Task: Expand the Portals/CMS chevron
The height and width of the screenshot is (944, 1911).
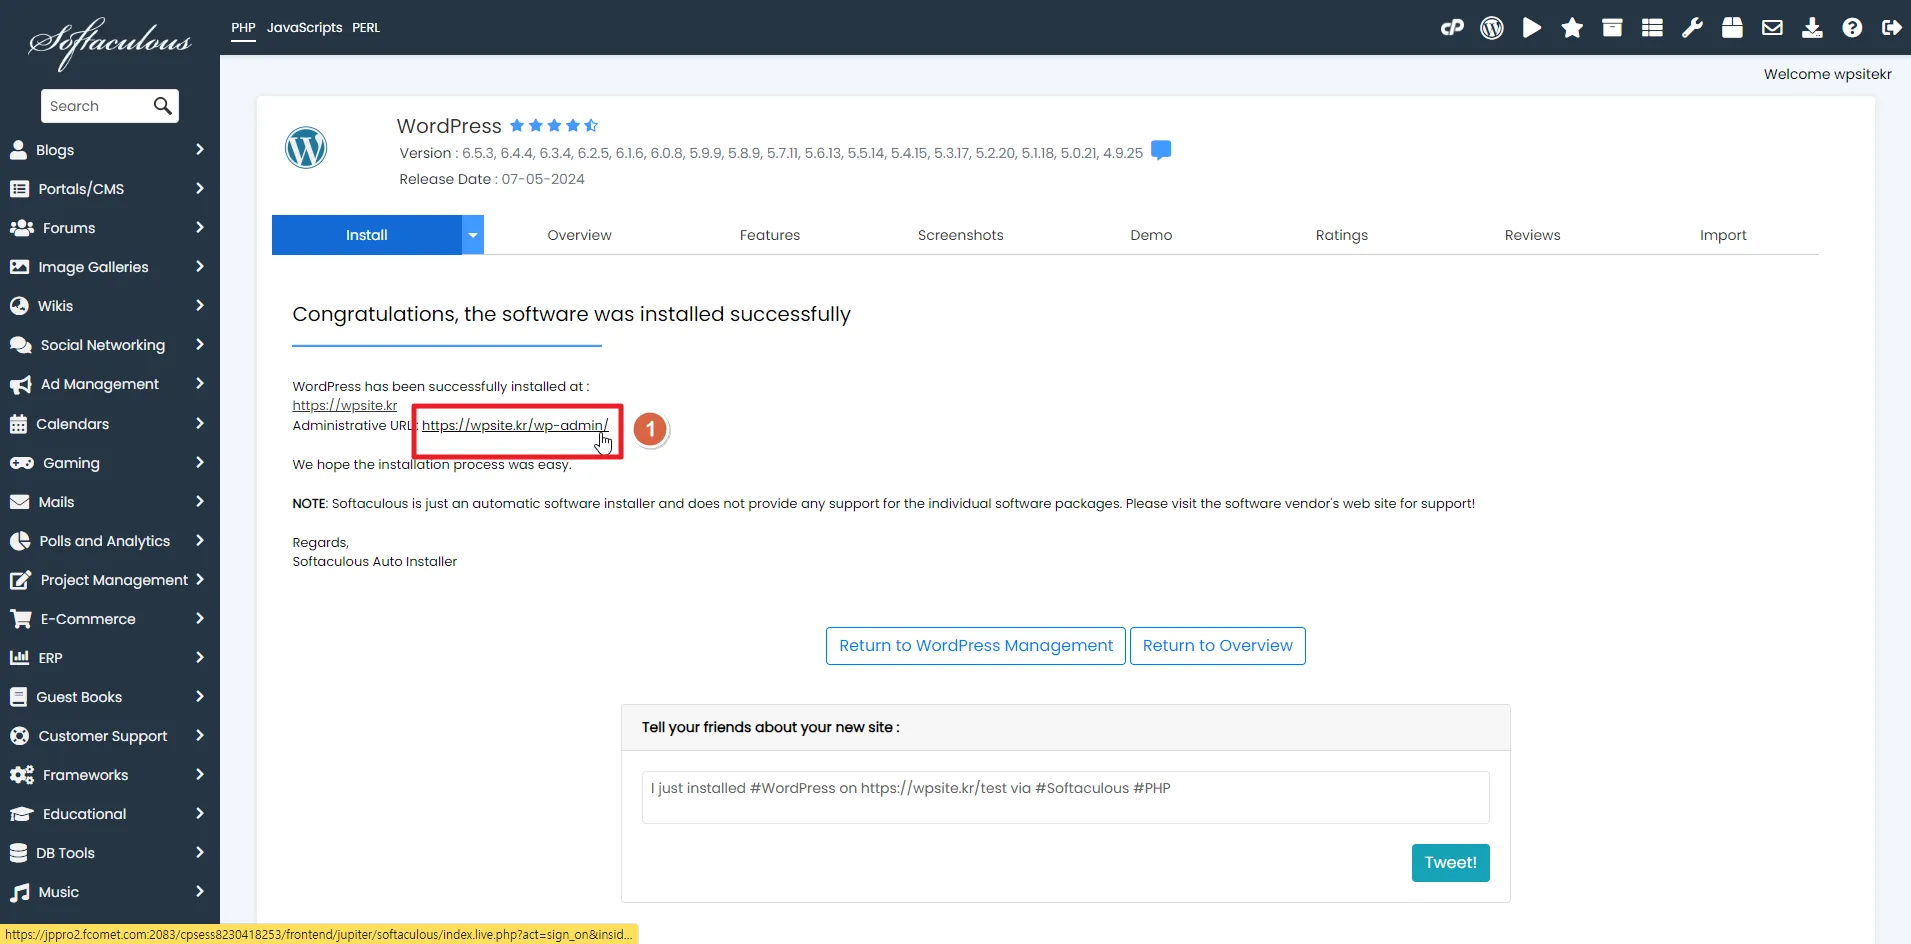Action: [200, 189]
